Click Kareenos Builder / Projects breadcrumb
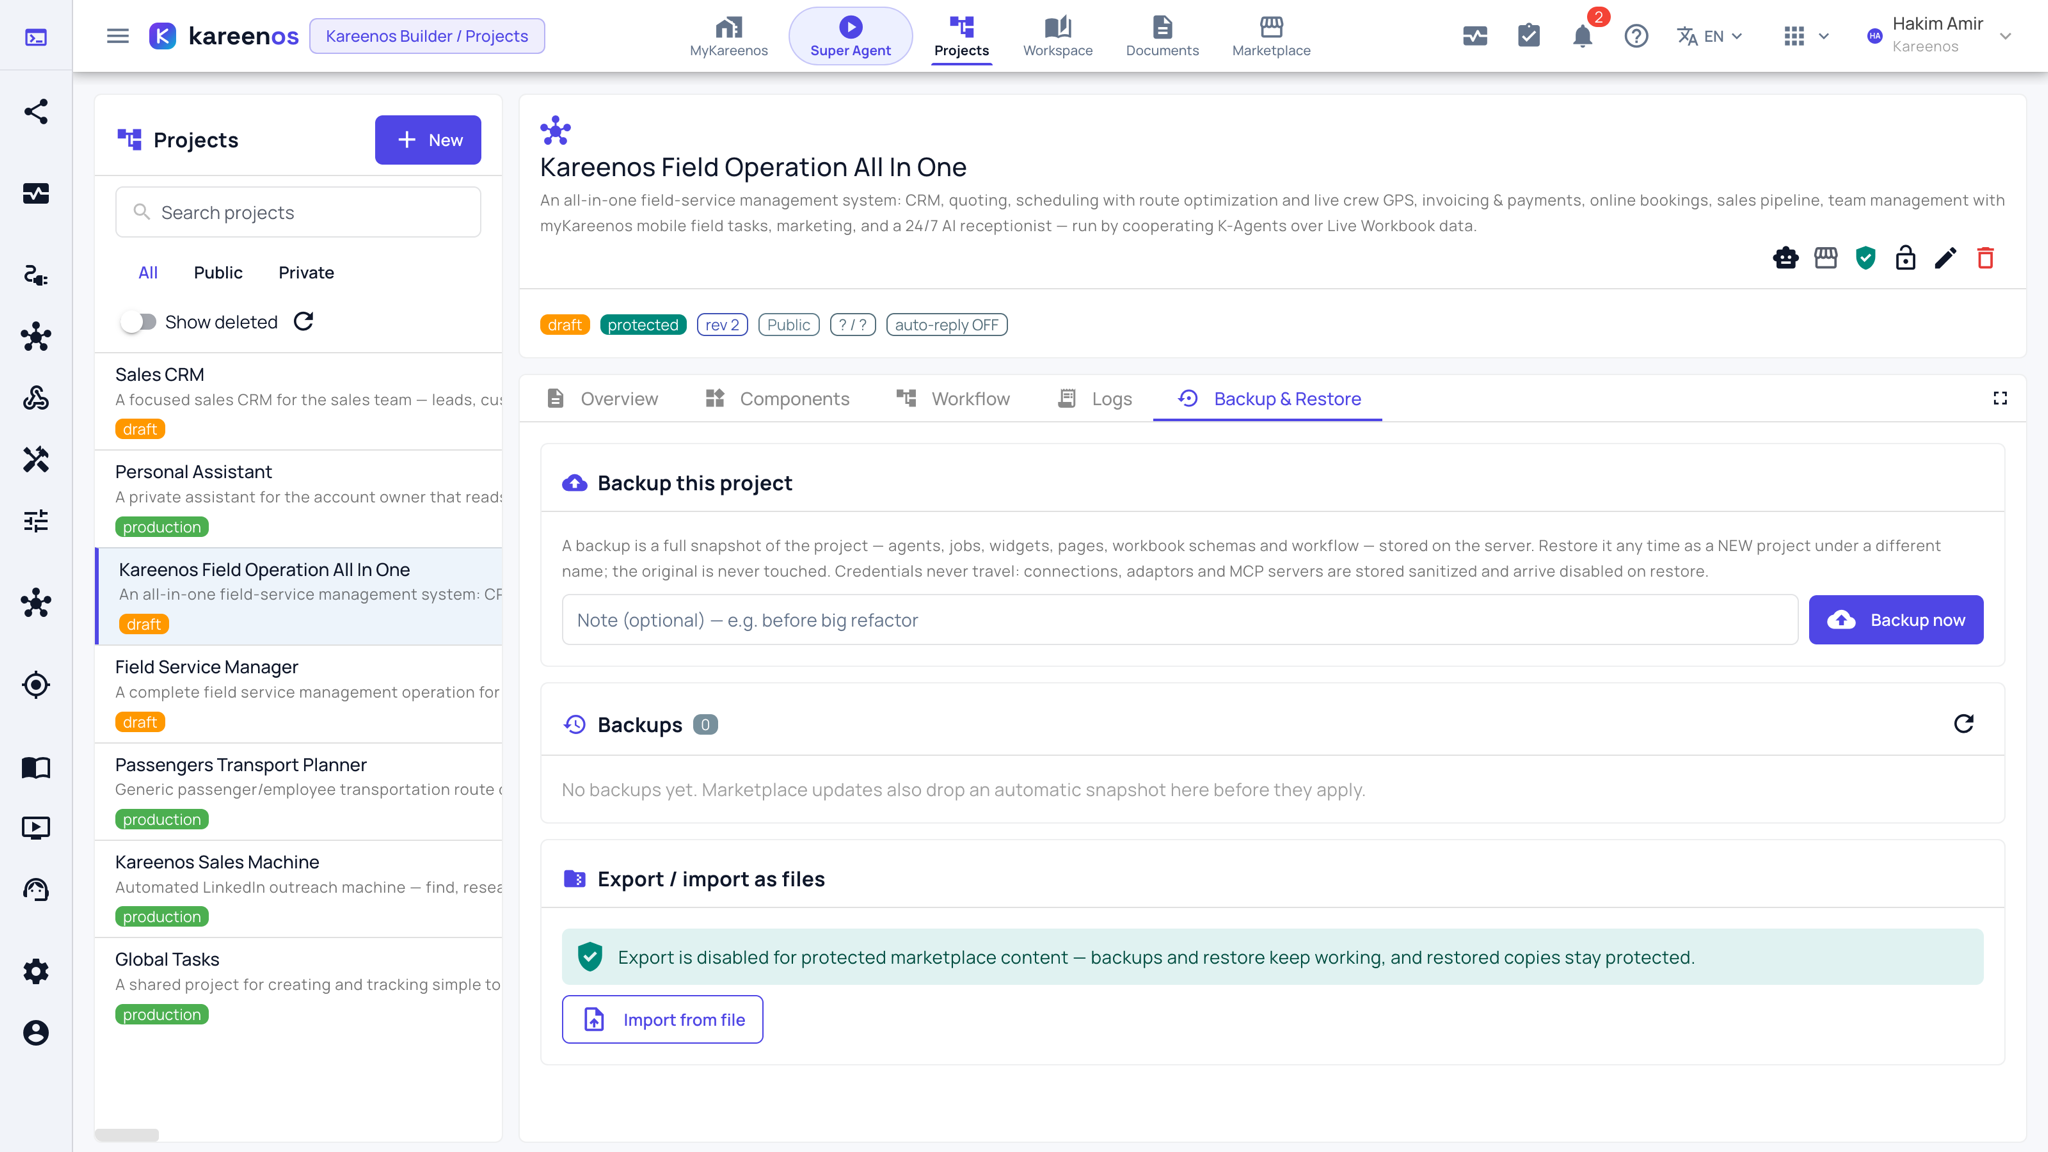2048x1152 pixels. coord(427,36)
